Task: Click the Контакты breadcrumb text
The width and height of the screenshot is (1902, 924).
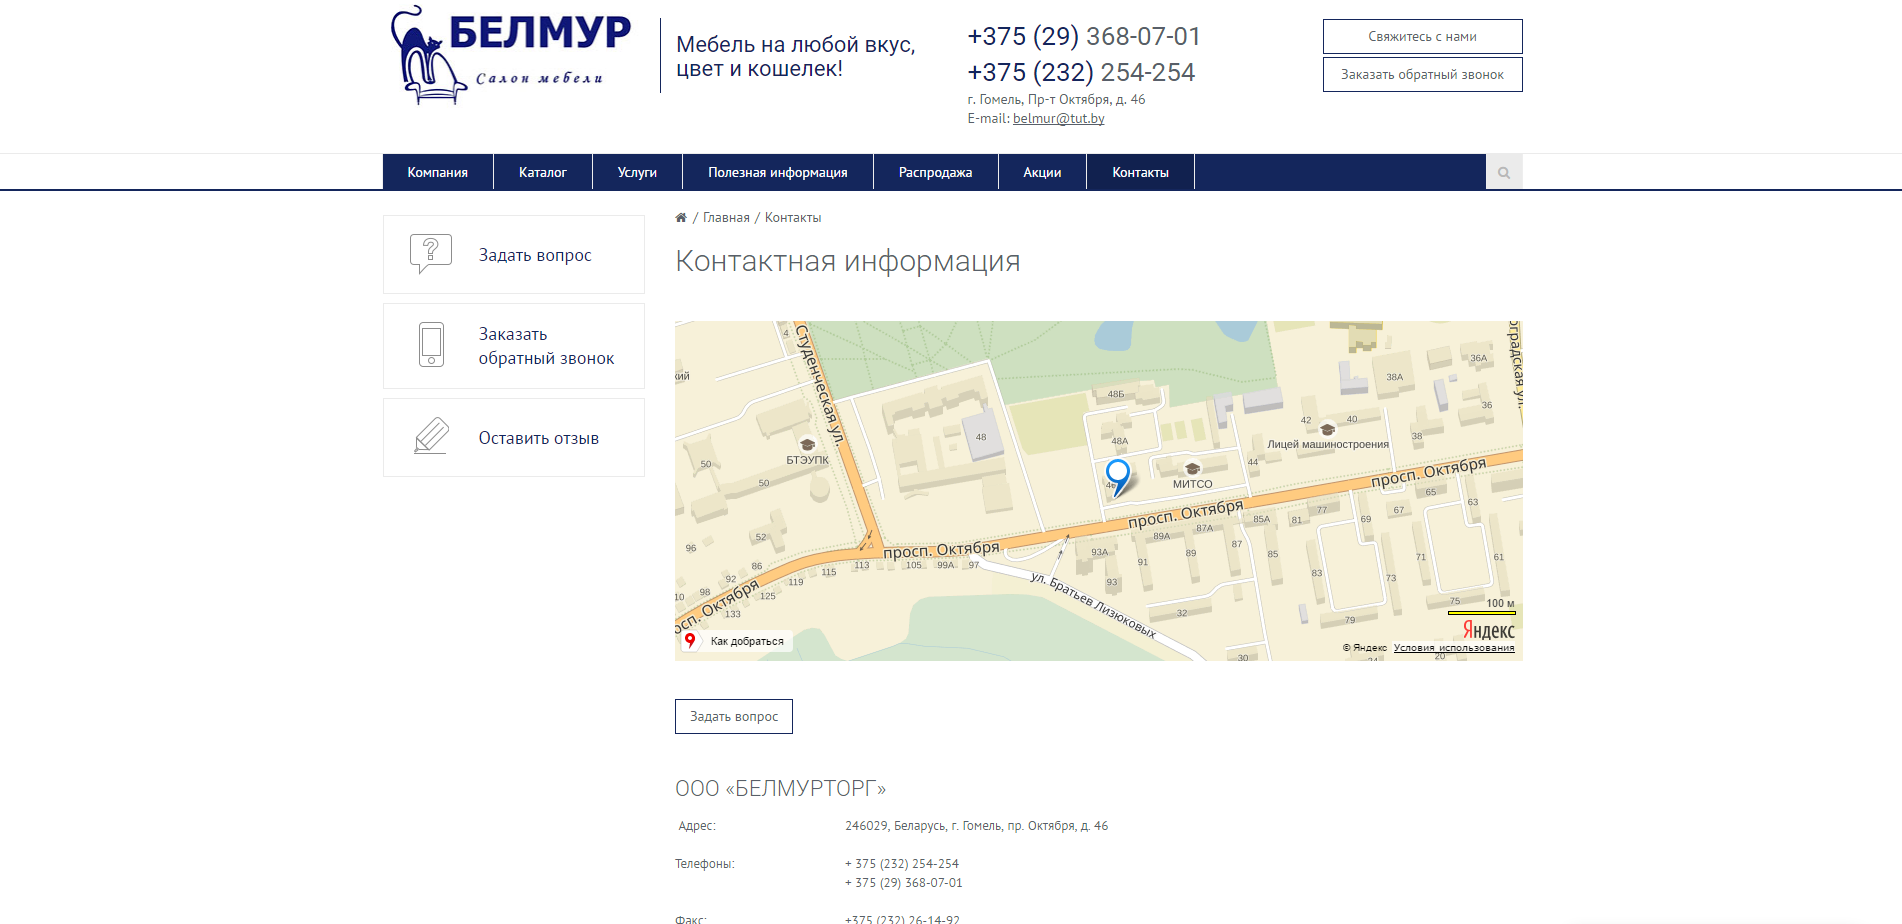Action: pyautogui.click(x=793, y=217)
